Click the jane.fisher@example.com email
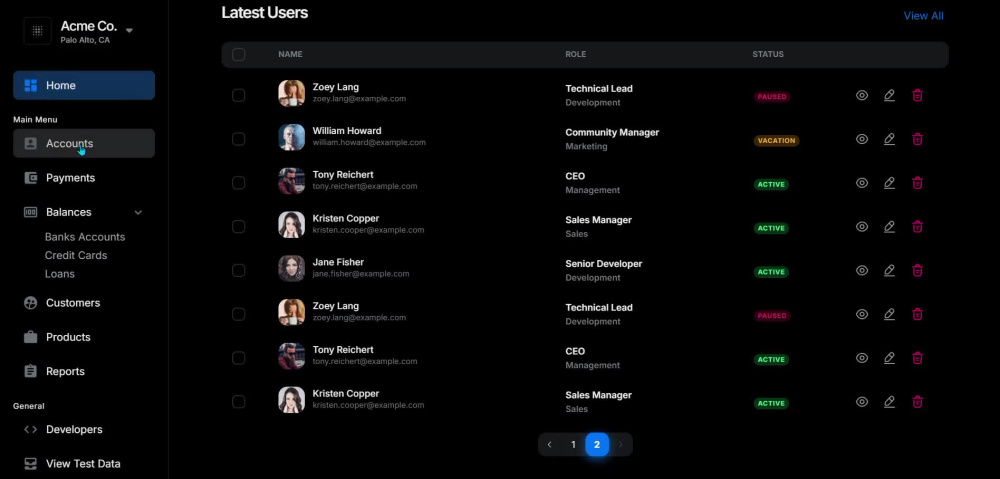Screen dimensions: 1000x479 [x=361, y=274]
